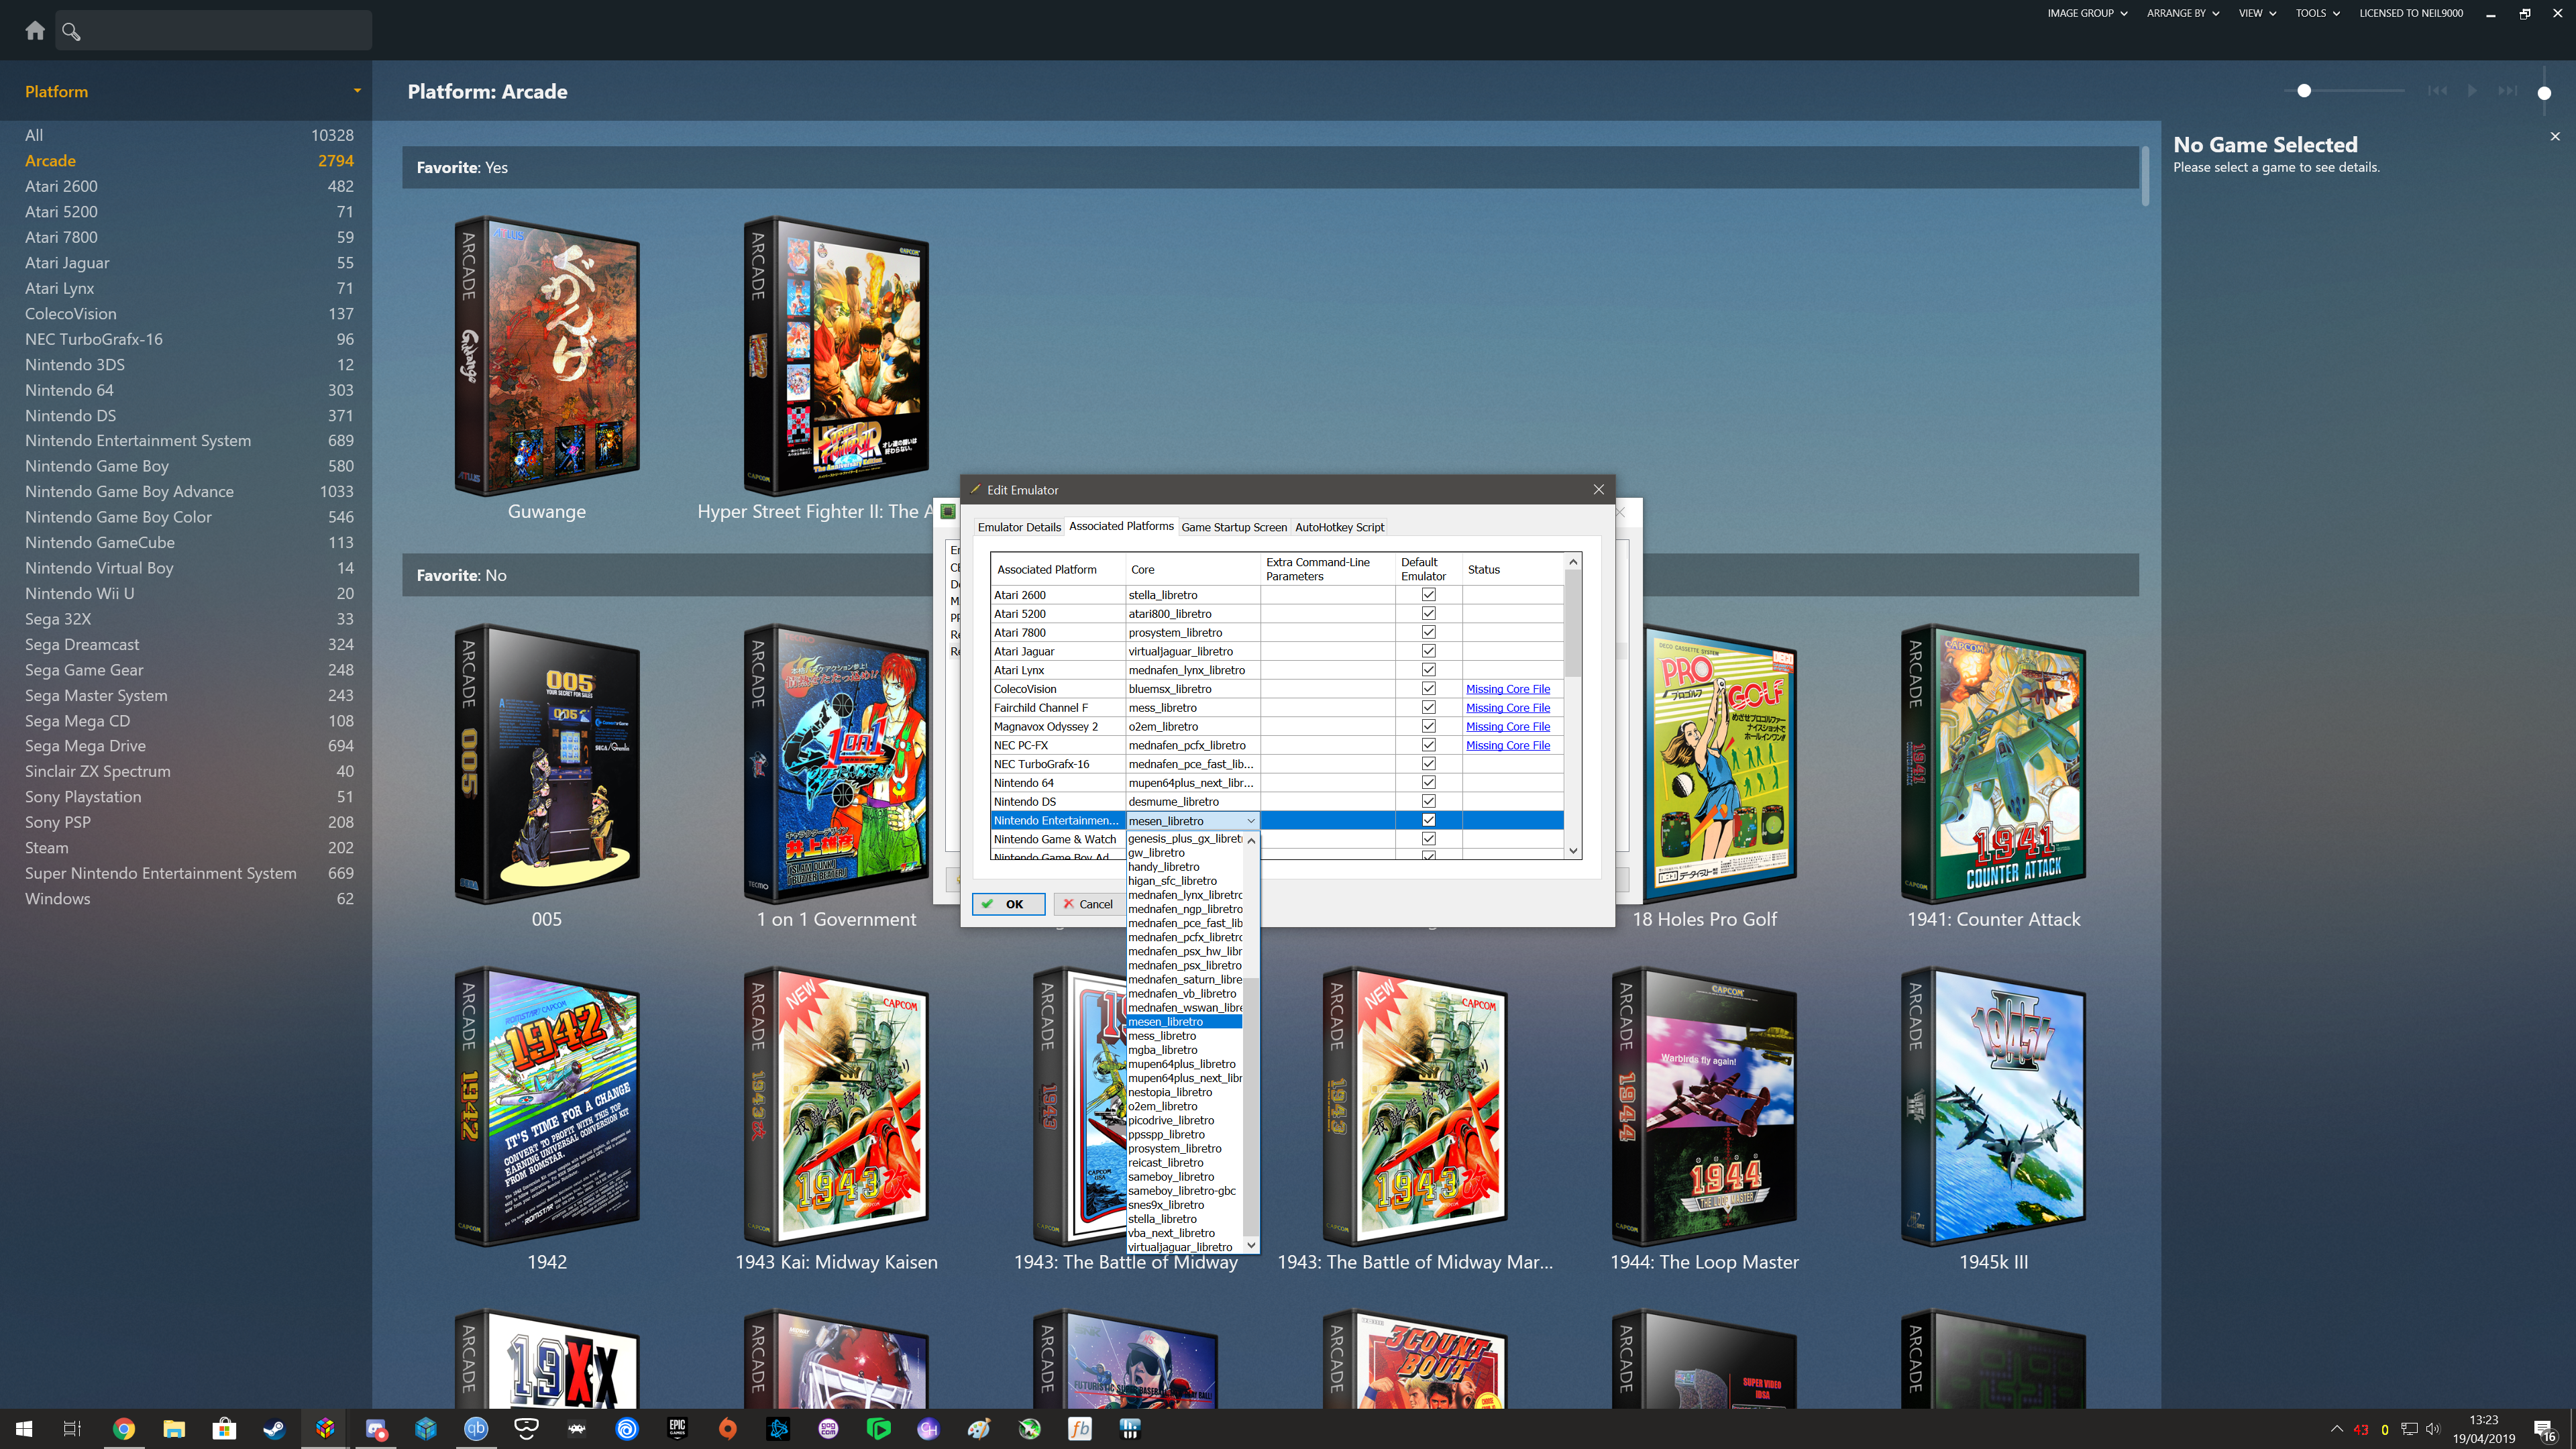
Task: Open the View menu
Action: point(2257,13)
